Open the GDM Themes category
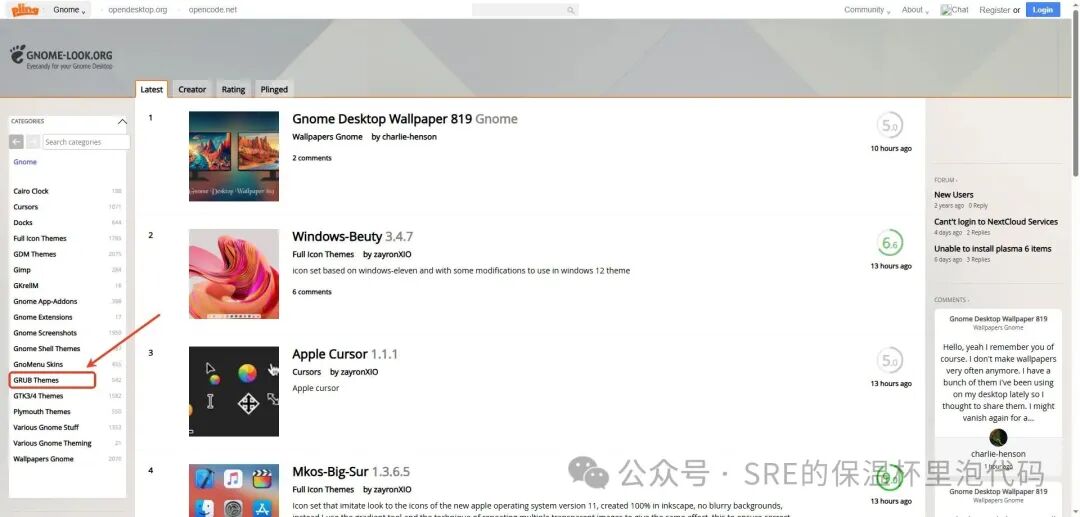 34,254
